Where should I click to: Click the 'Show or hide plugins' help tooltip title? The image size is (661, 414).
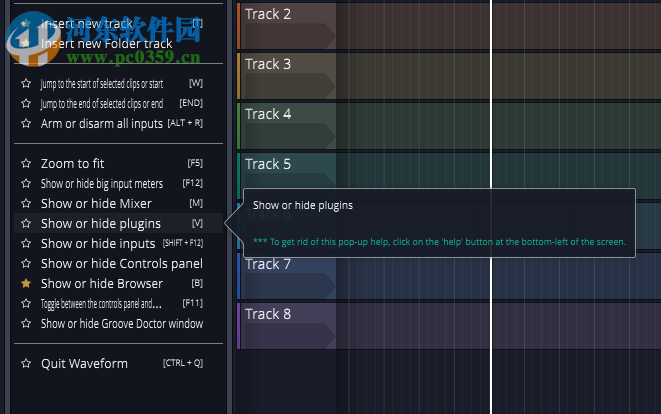click(x=303, y=205)
